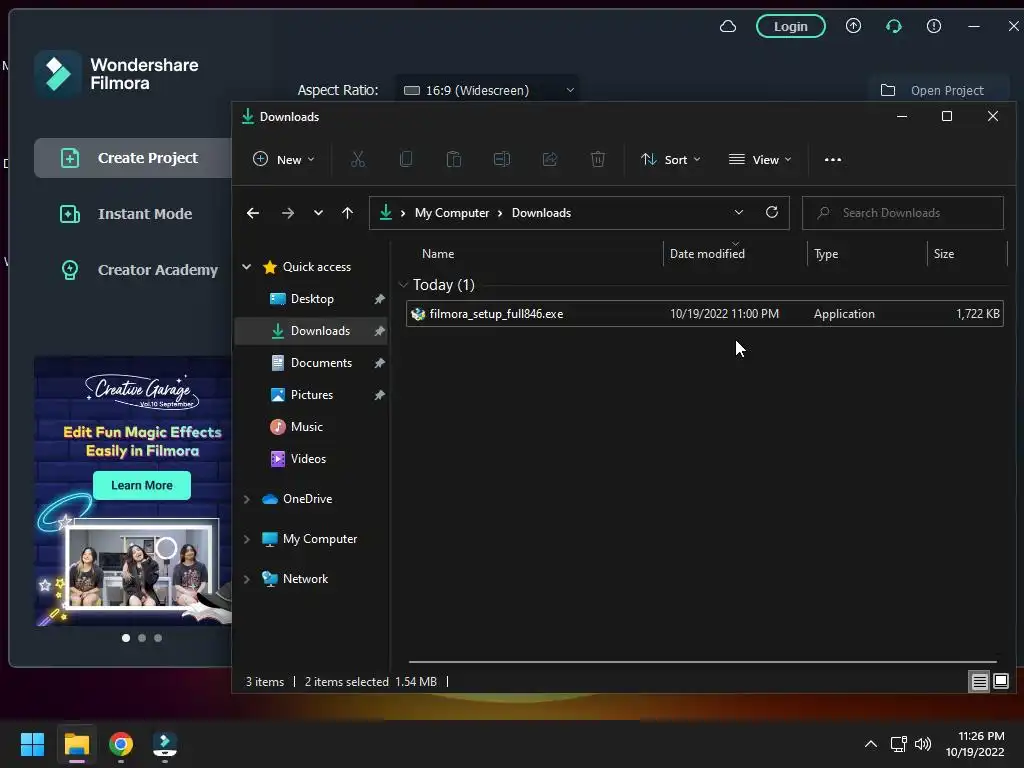Click the Login button in Filmora

[790, 26]
